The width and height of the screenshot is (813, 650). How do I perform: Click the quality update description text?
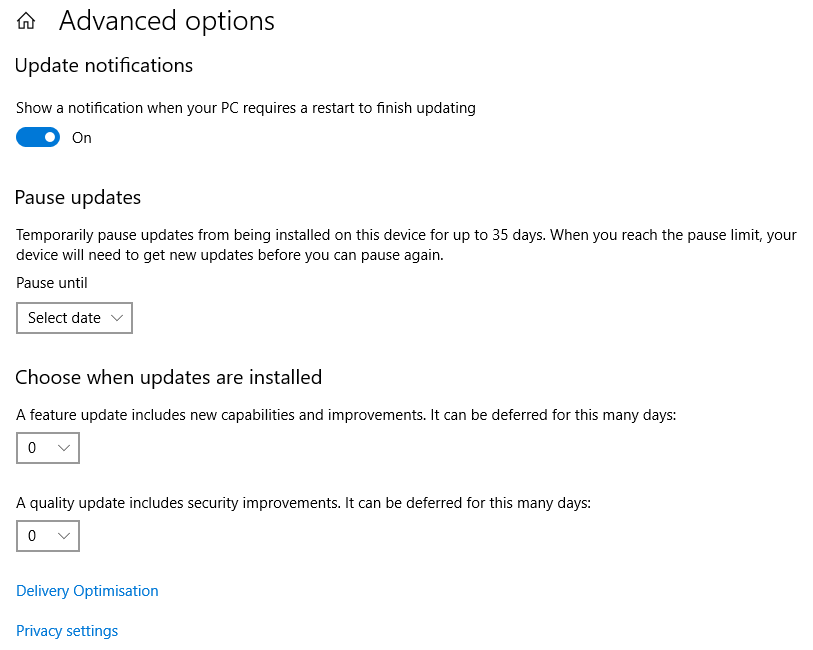pos(304,503)
